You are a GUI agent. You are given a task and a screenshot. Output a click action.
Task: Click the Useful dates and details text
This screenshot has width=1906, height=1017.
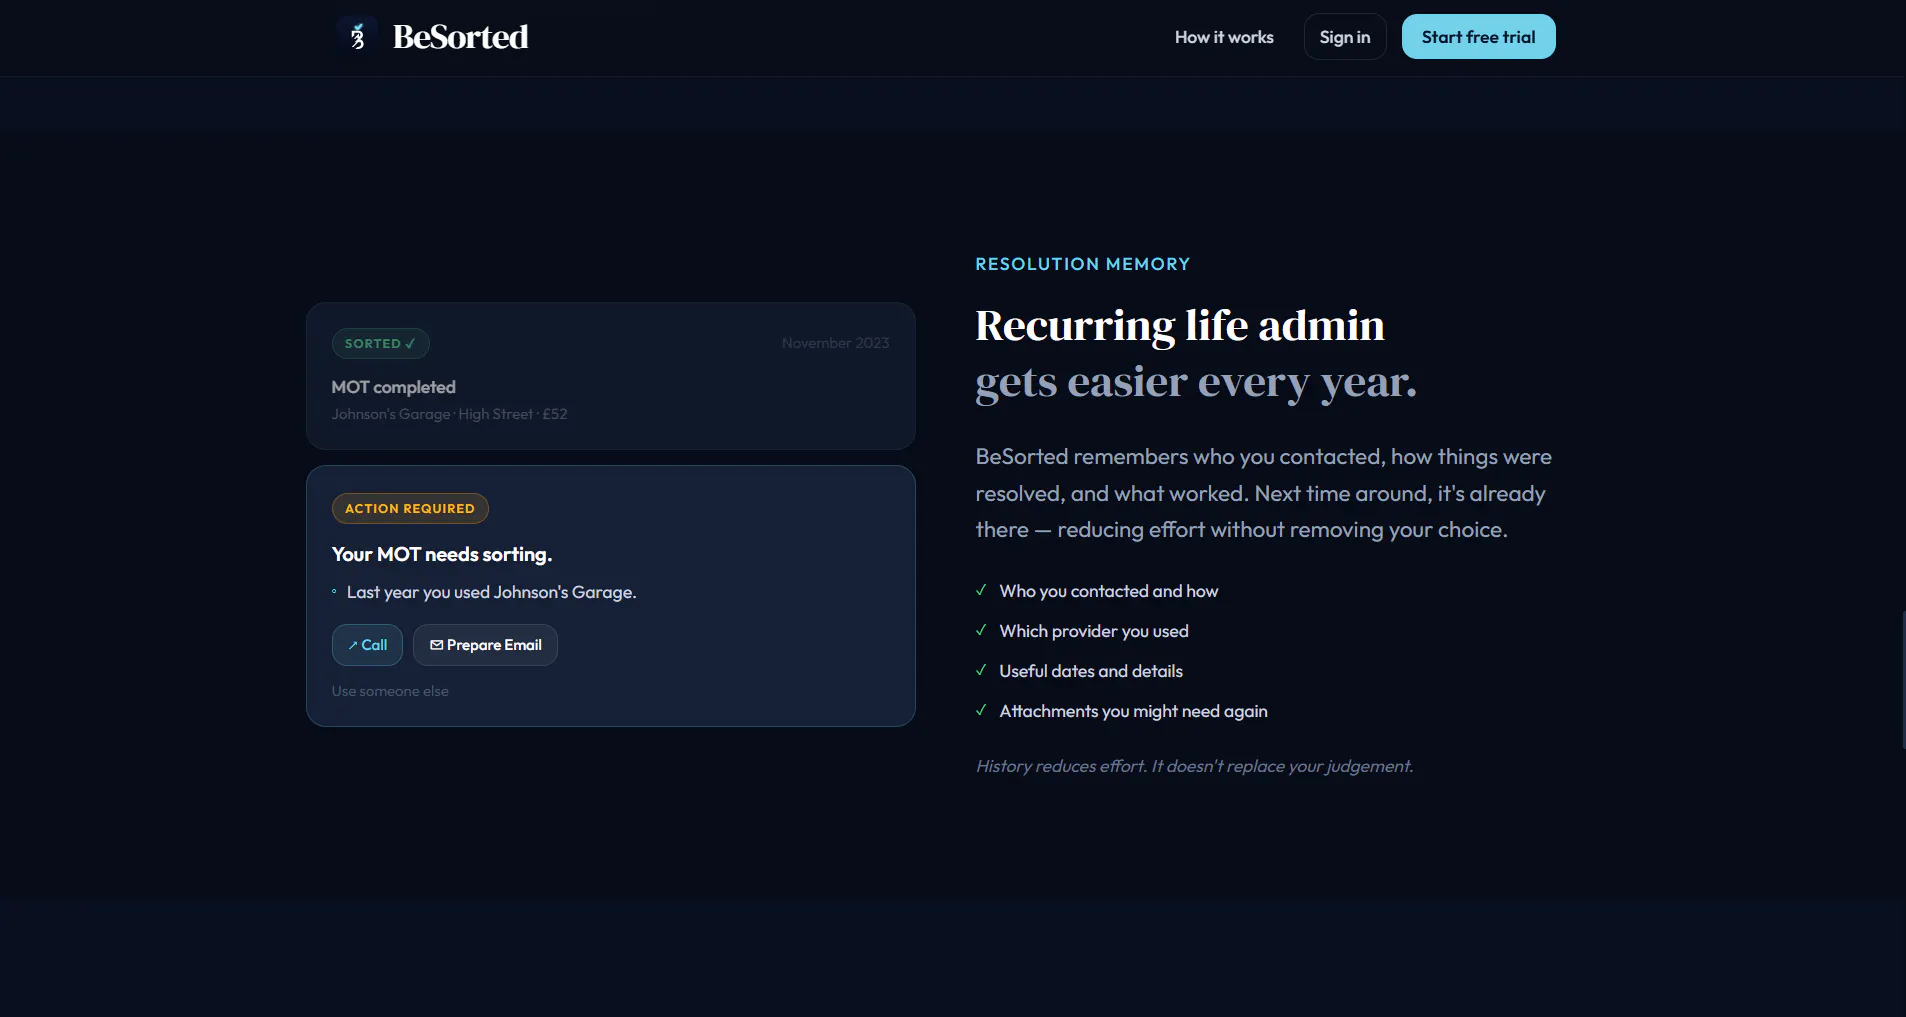(1091, 671)
